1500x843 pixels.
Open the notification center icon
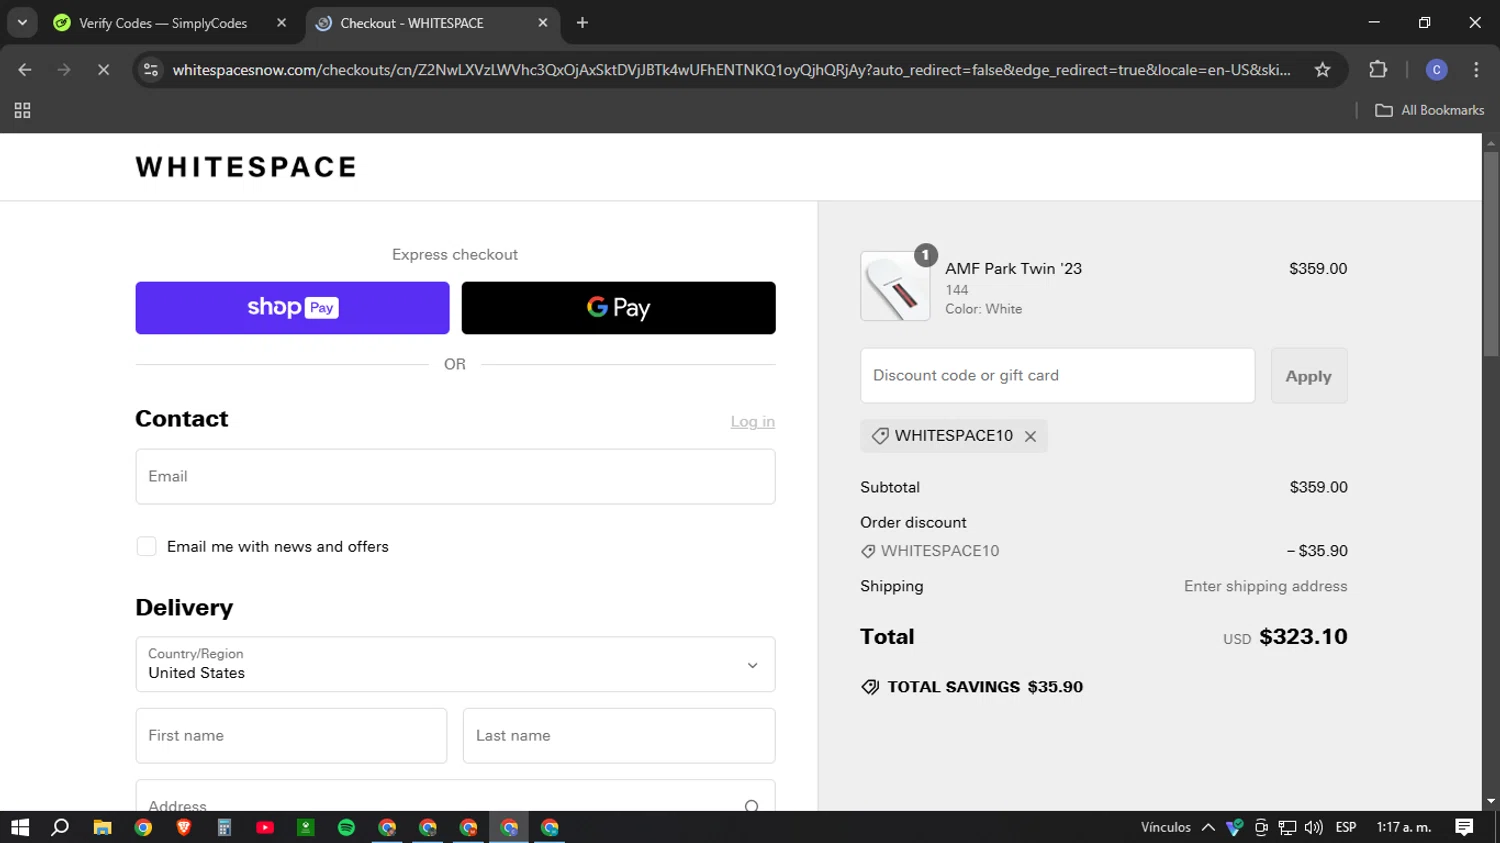coord(1464,827)
